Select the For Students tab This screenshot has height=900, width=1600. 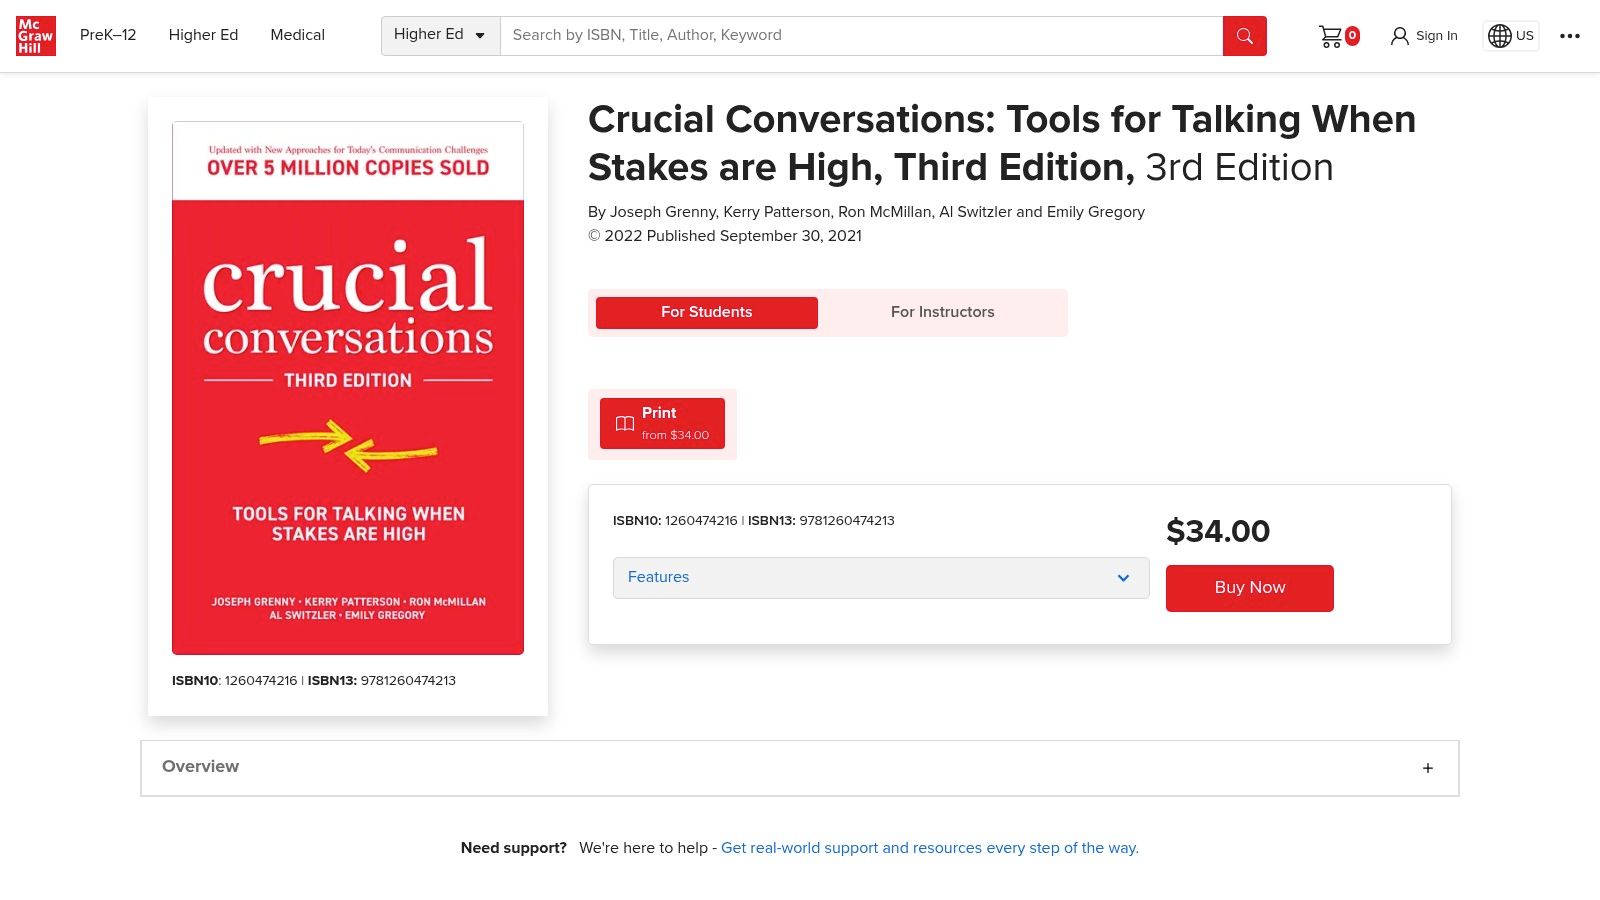(x=706, y=312)
